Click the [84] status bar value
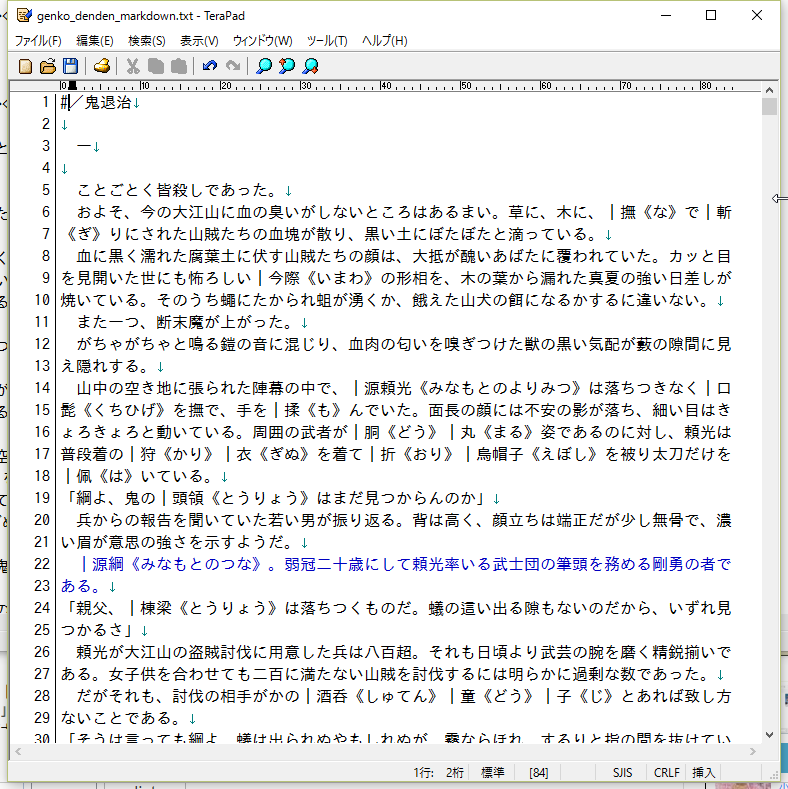 pos(538,773)
